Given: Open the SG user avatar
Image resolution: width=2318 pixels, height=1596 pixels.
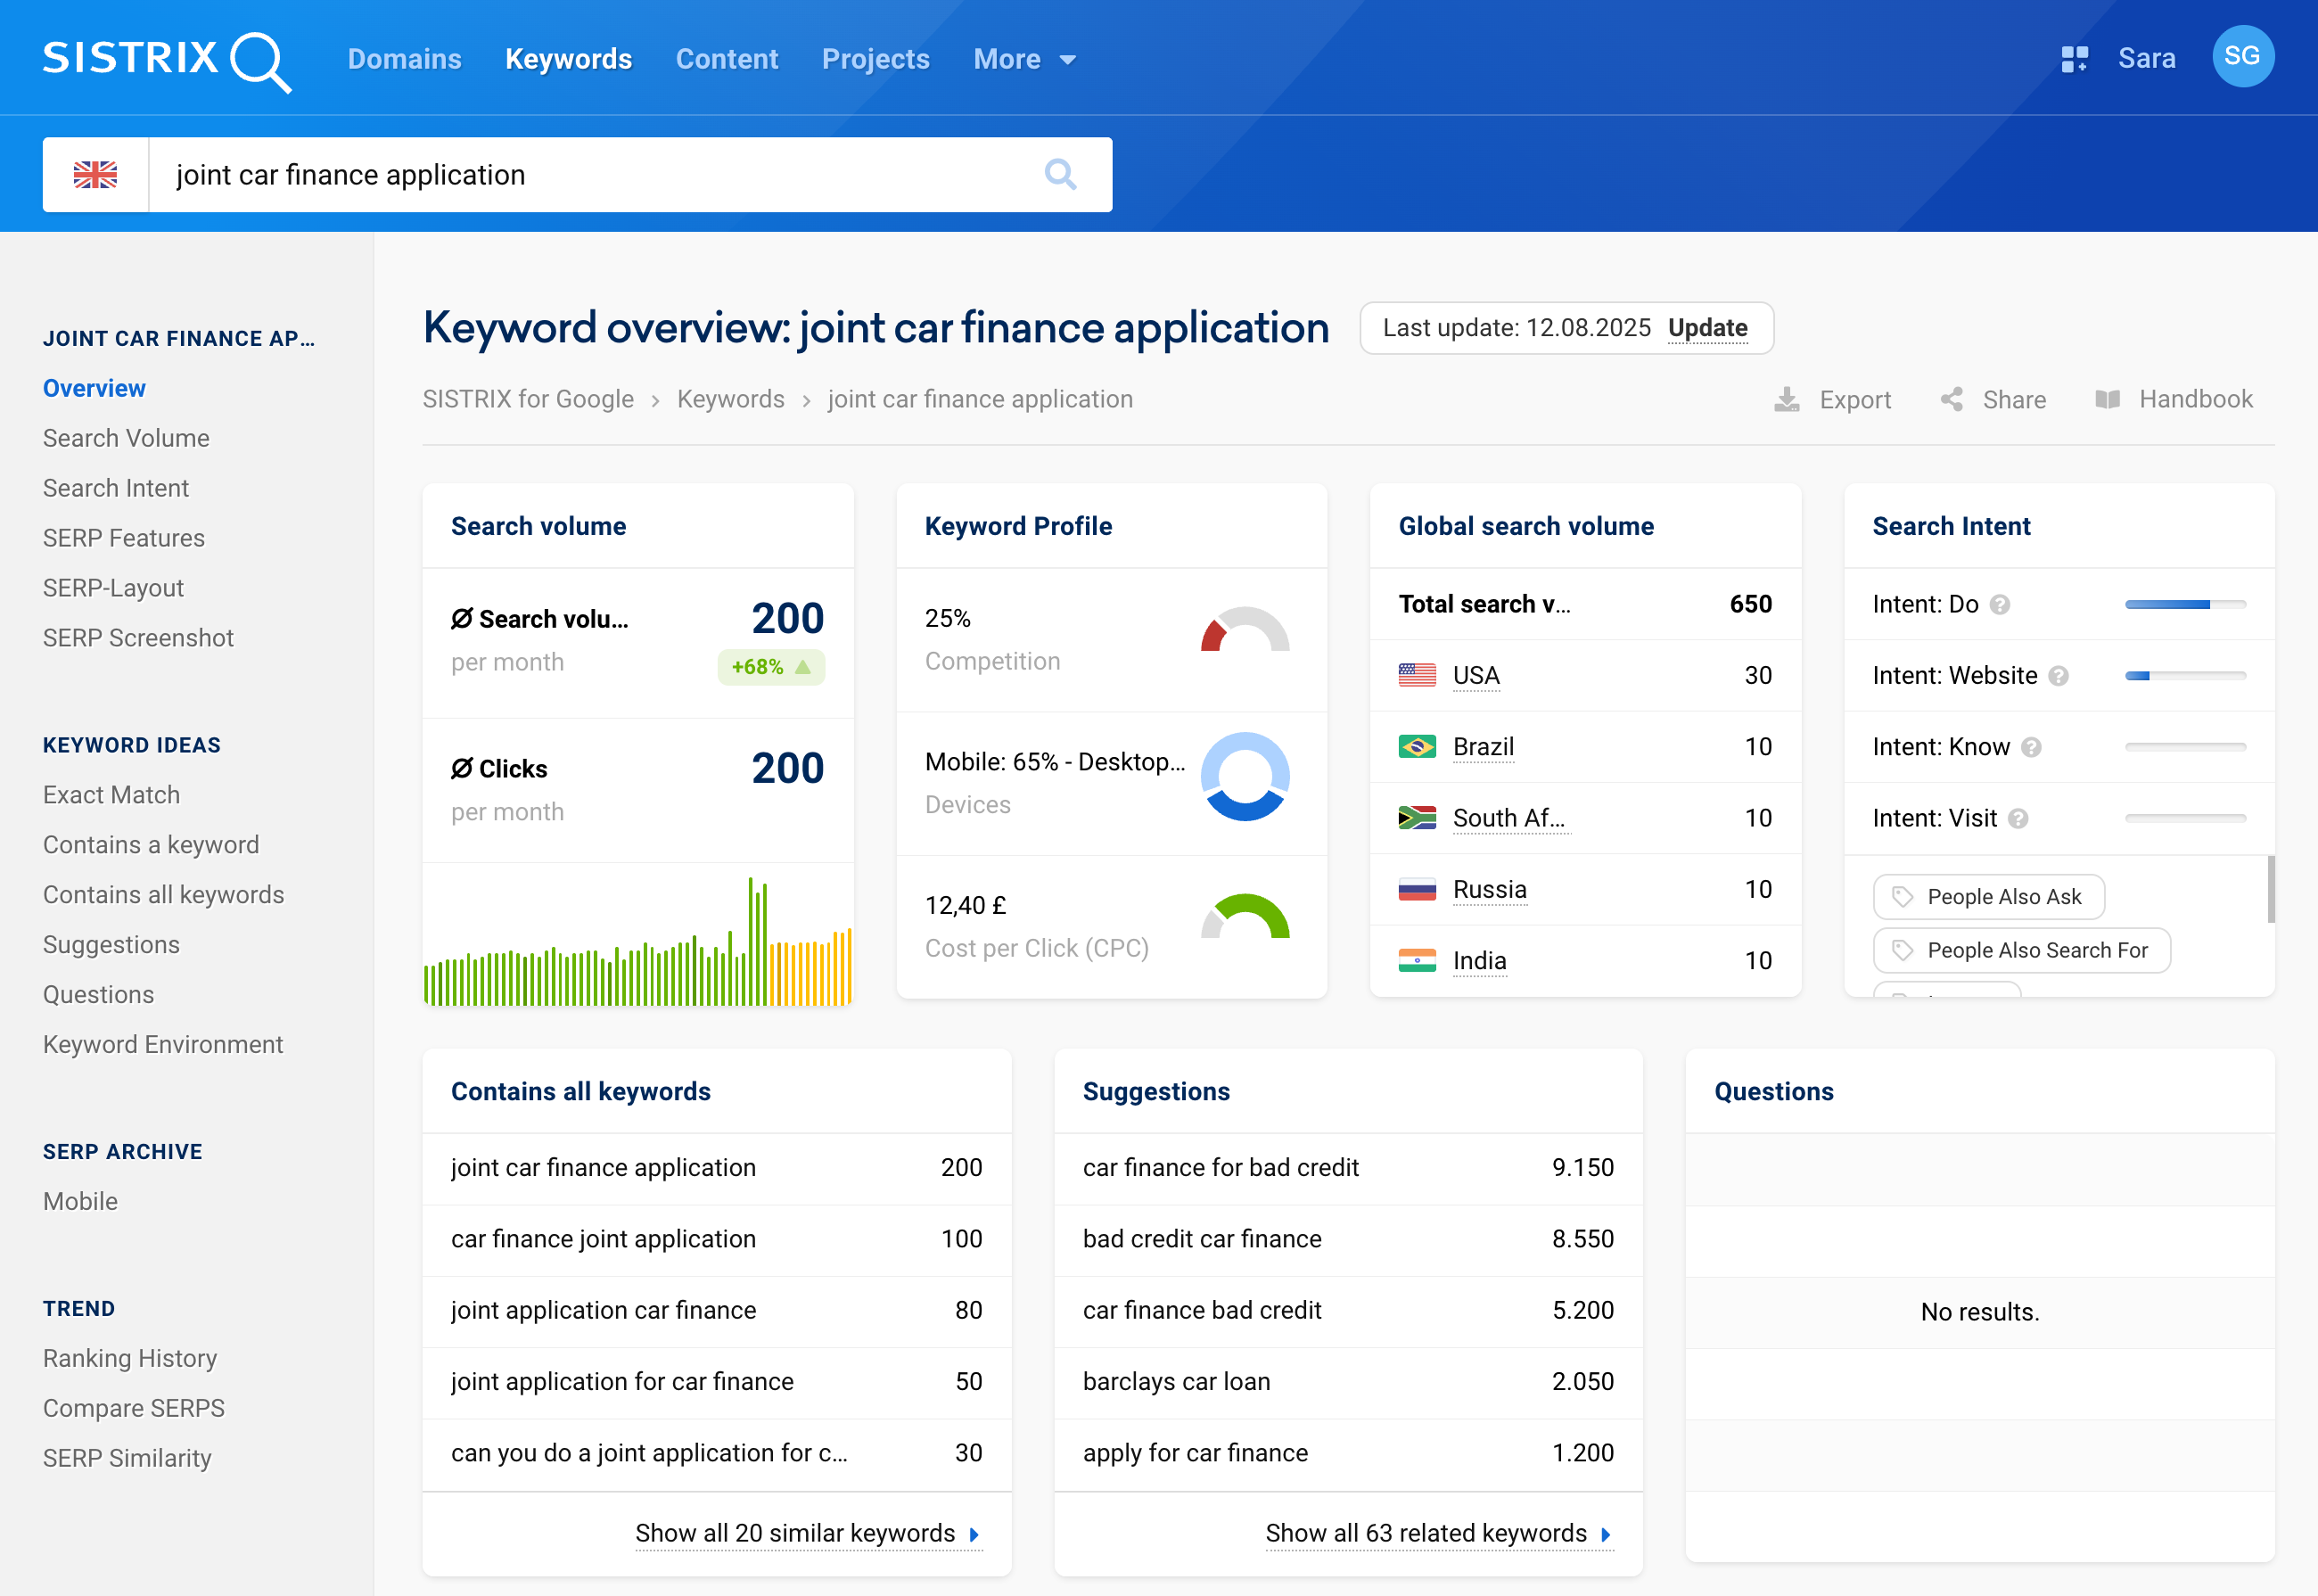Looking at the screenshot, I should coord(2243,57).
